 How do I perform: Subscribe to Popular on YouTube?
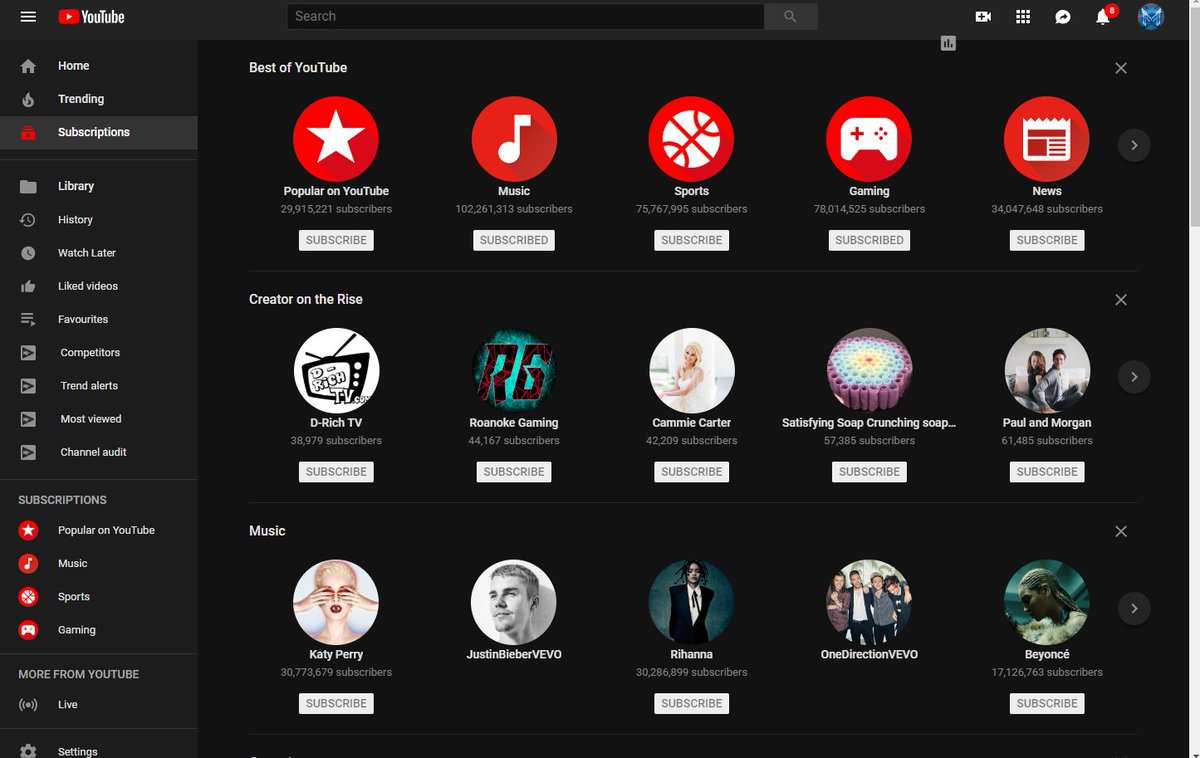(x=336, y=240)
